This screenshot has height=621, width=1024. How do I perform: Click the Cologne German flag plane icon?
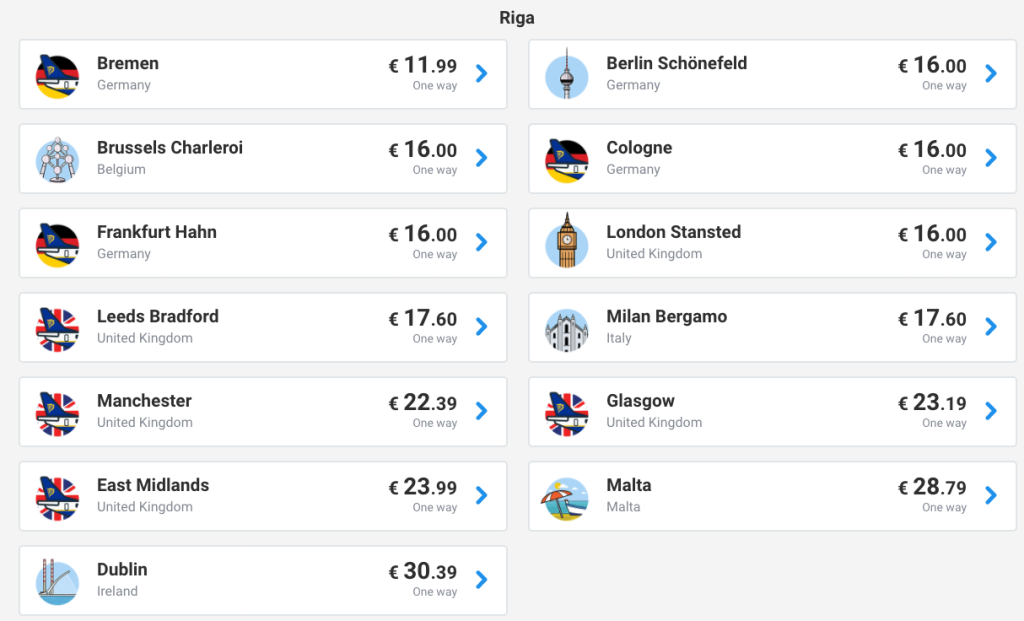(567, 159)
